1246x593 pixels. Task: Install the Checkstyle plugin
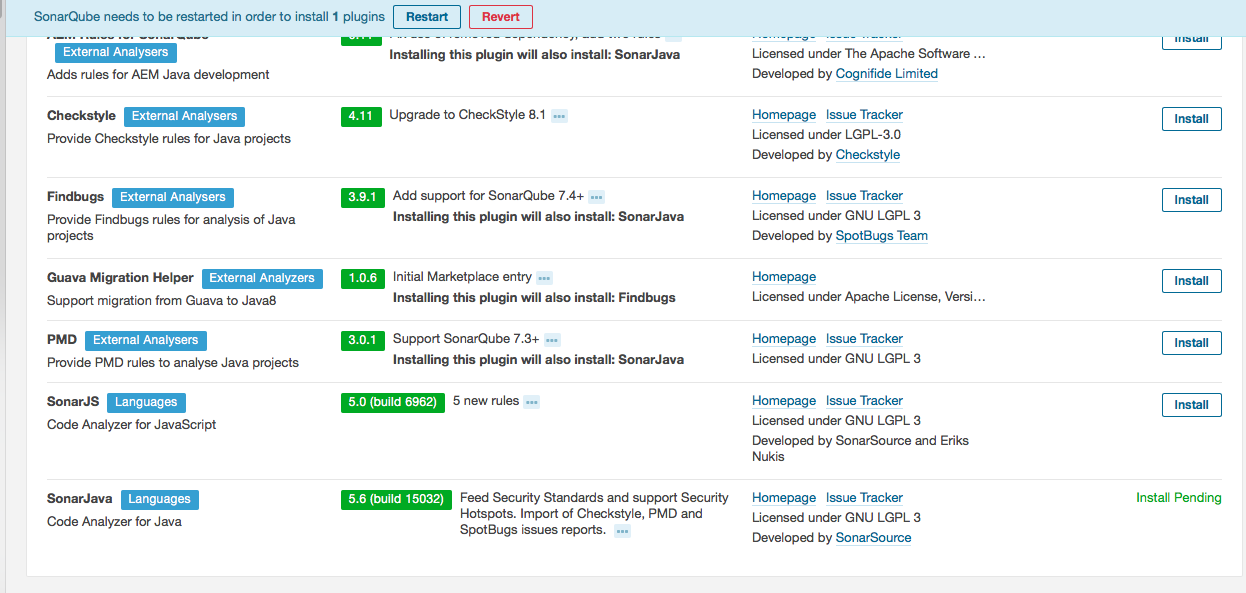[x=1191, y=119]
